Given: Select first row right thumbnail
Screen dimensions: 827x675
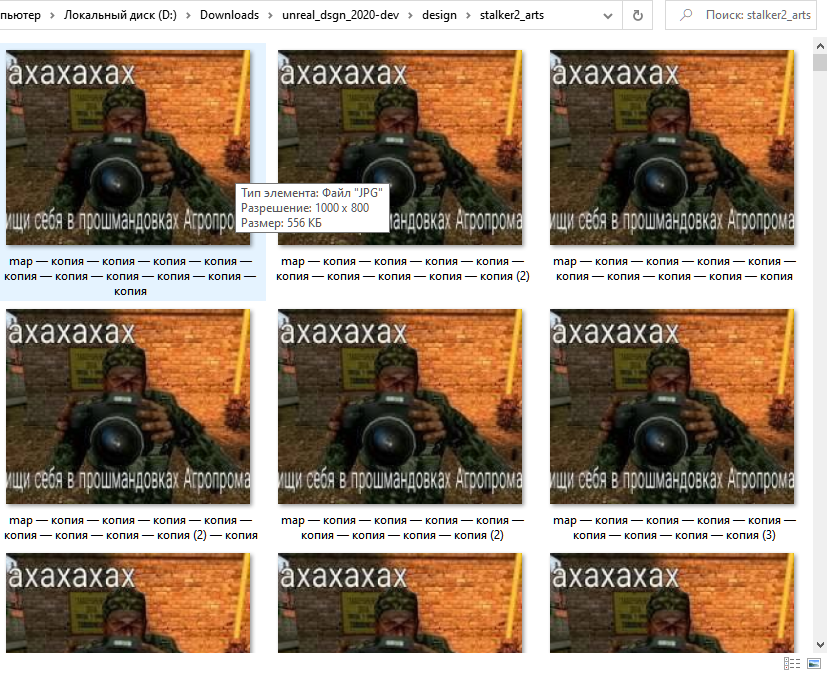Looking at the screenshot, I should pyautogui.click(x=672, y=147).
